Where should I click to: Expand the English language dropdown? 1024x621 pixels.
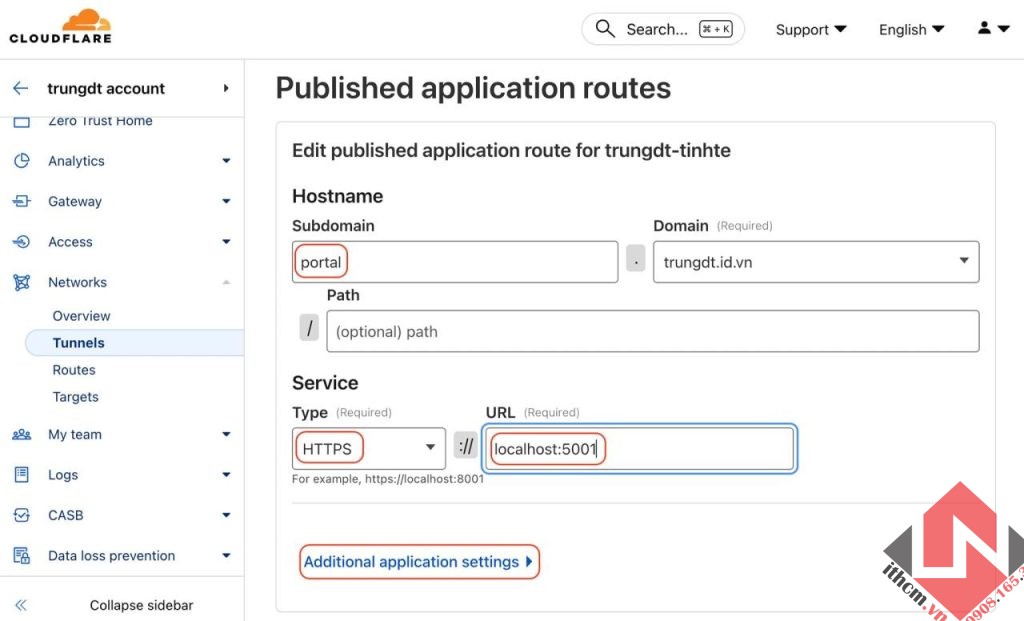click(x=910, y=29)
